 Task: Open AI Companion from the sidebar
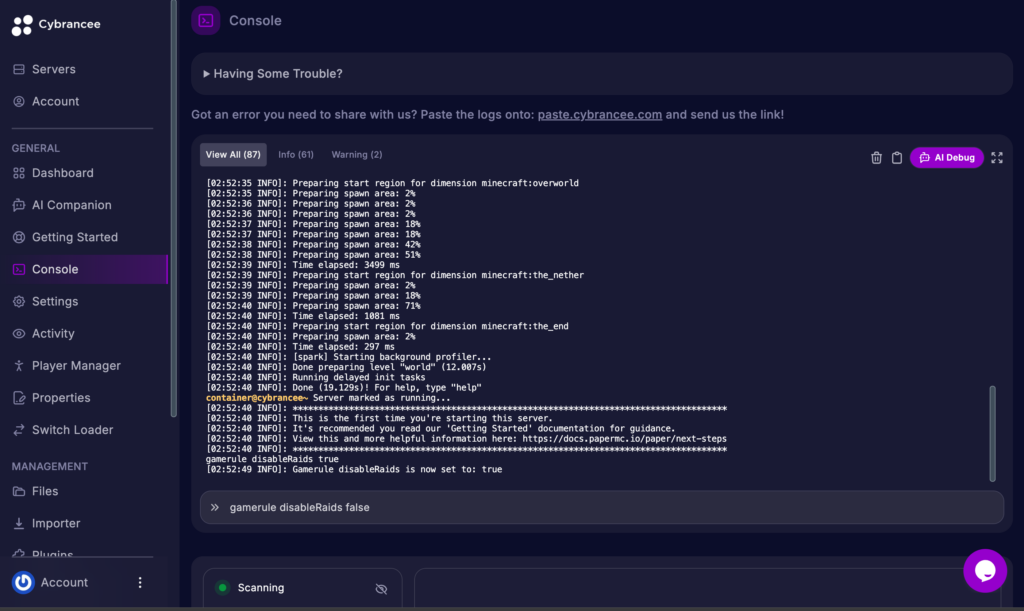pos(72,205)
